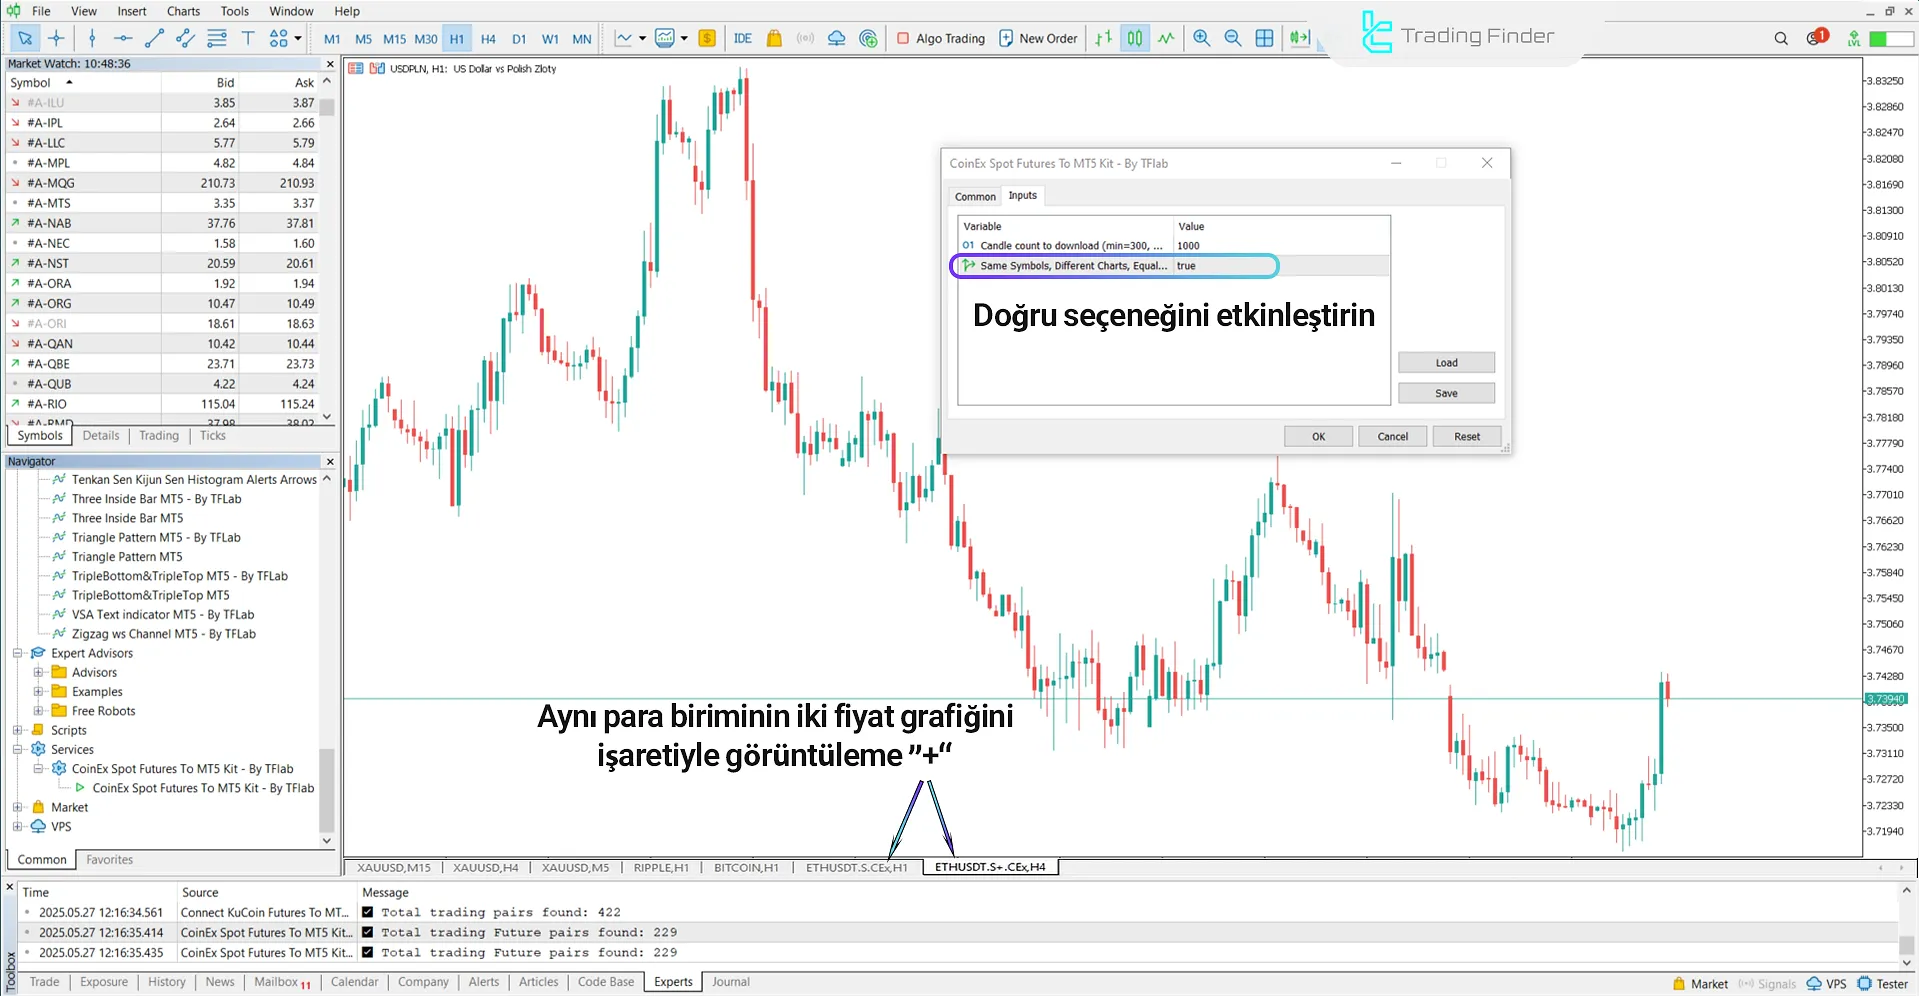Viewport: 1919px width, 996px height.
Task: Close the Navigator panel
Action: [330, 462]
